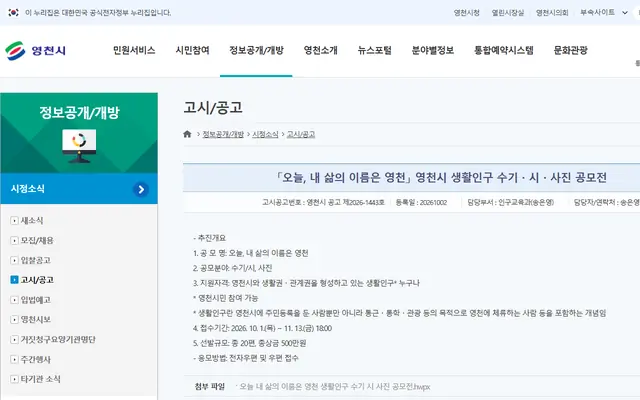Select 입법예고 in the sidebar
Viewport: 640px width, 400px height.
pyautogui.click(x=36, y=300)
